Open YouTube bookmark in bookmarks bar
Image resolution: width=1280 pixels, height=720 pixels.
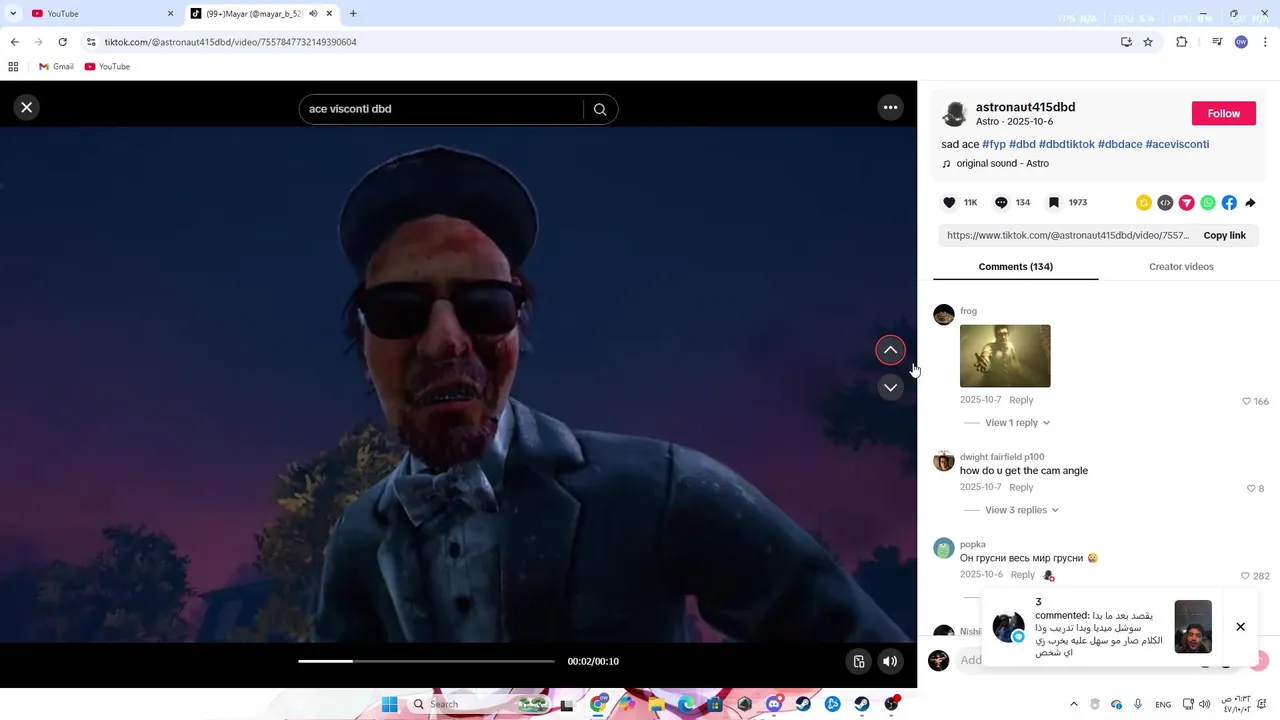coord(107,66)
